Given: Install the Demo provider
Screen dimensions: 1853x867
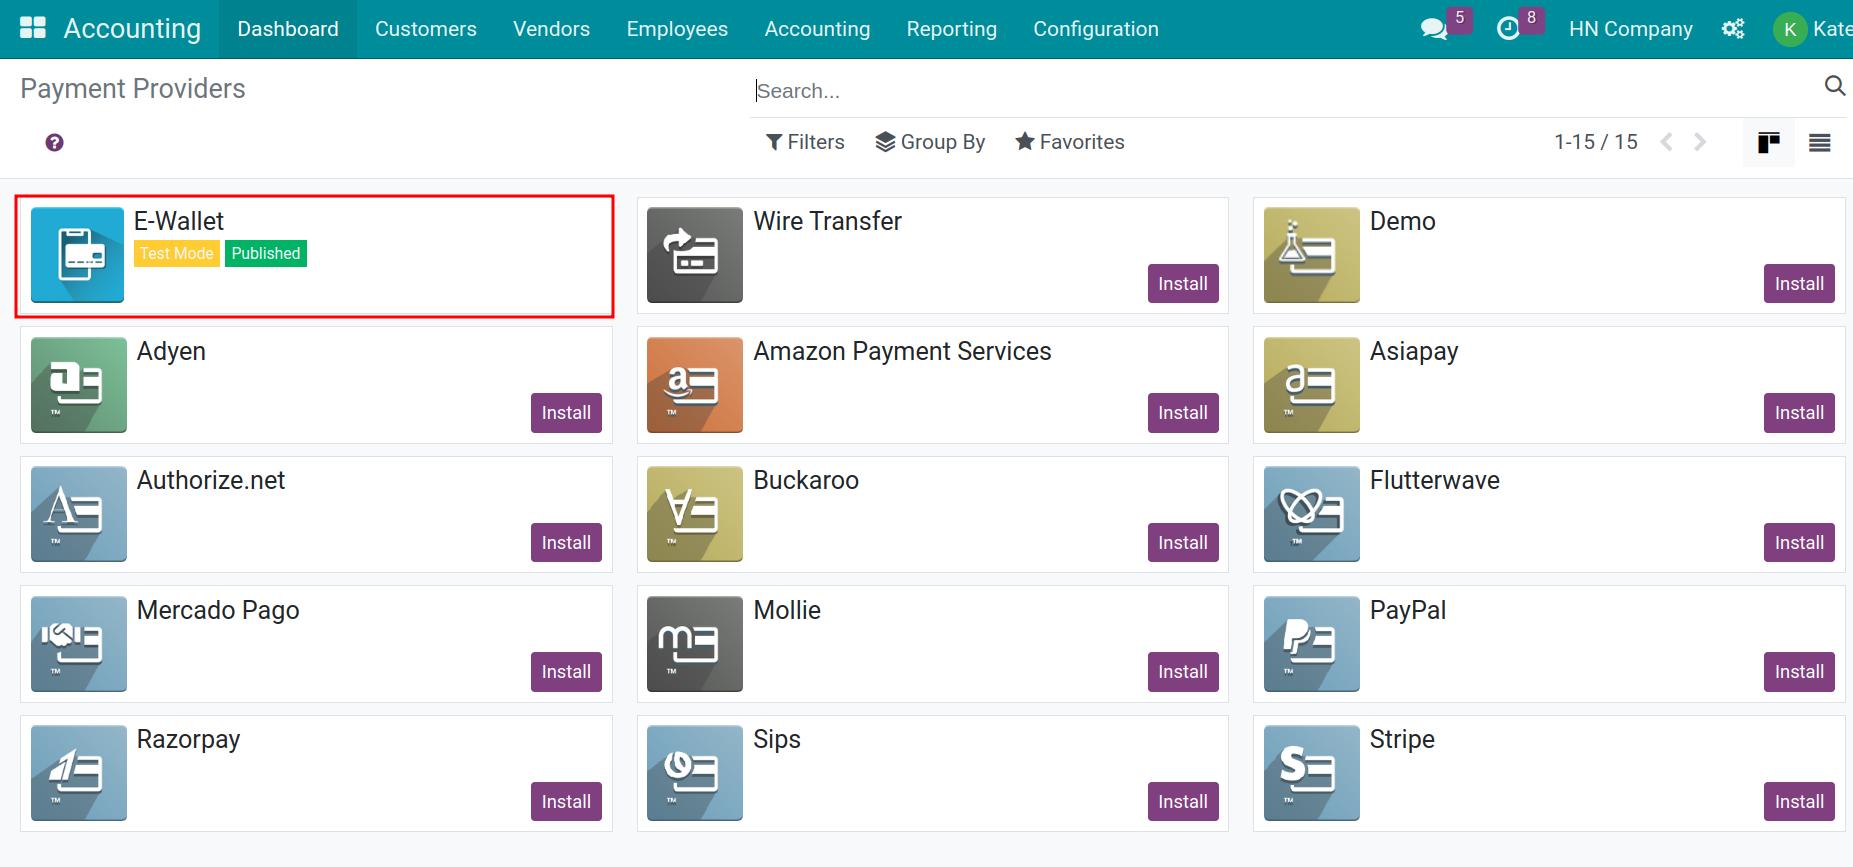Looking at the screenshot, I should click(x=1799, y=283).
